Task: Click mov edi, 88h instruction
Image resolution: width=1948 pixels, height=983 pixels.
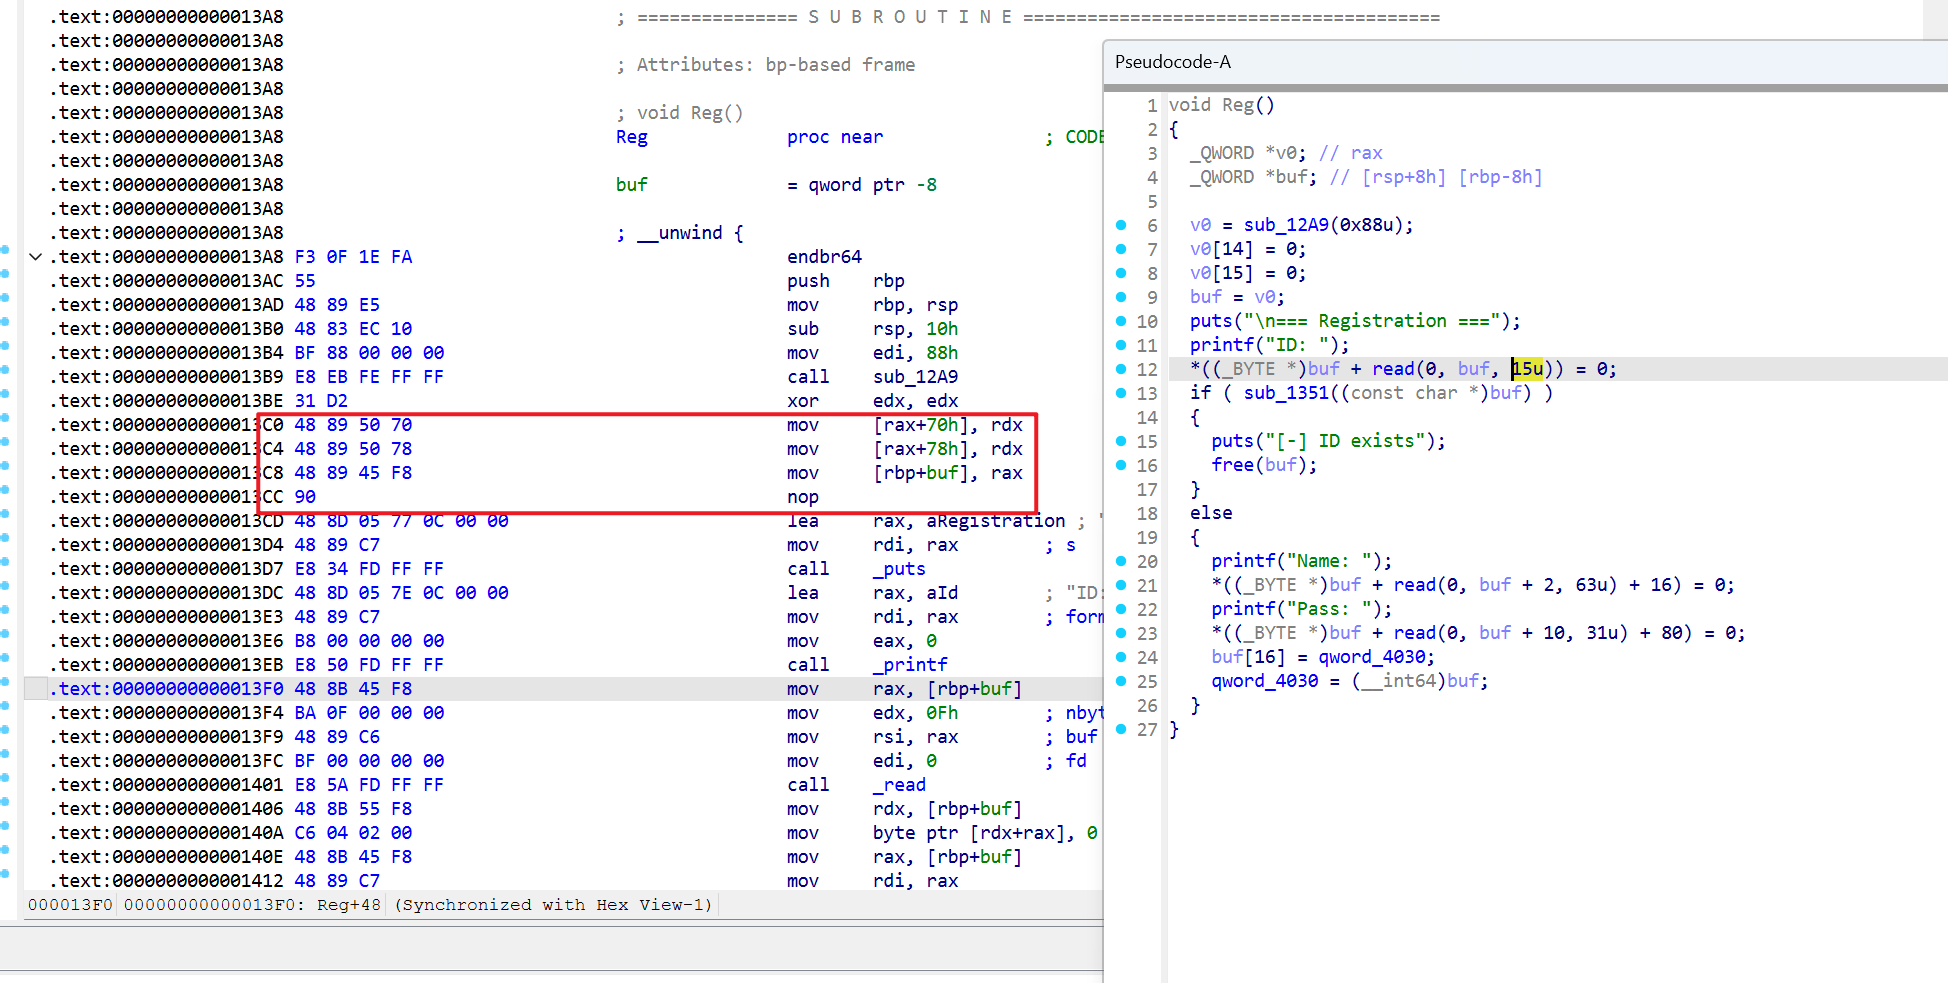Action: pyautogui.click(x=872, y=353)
